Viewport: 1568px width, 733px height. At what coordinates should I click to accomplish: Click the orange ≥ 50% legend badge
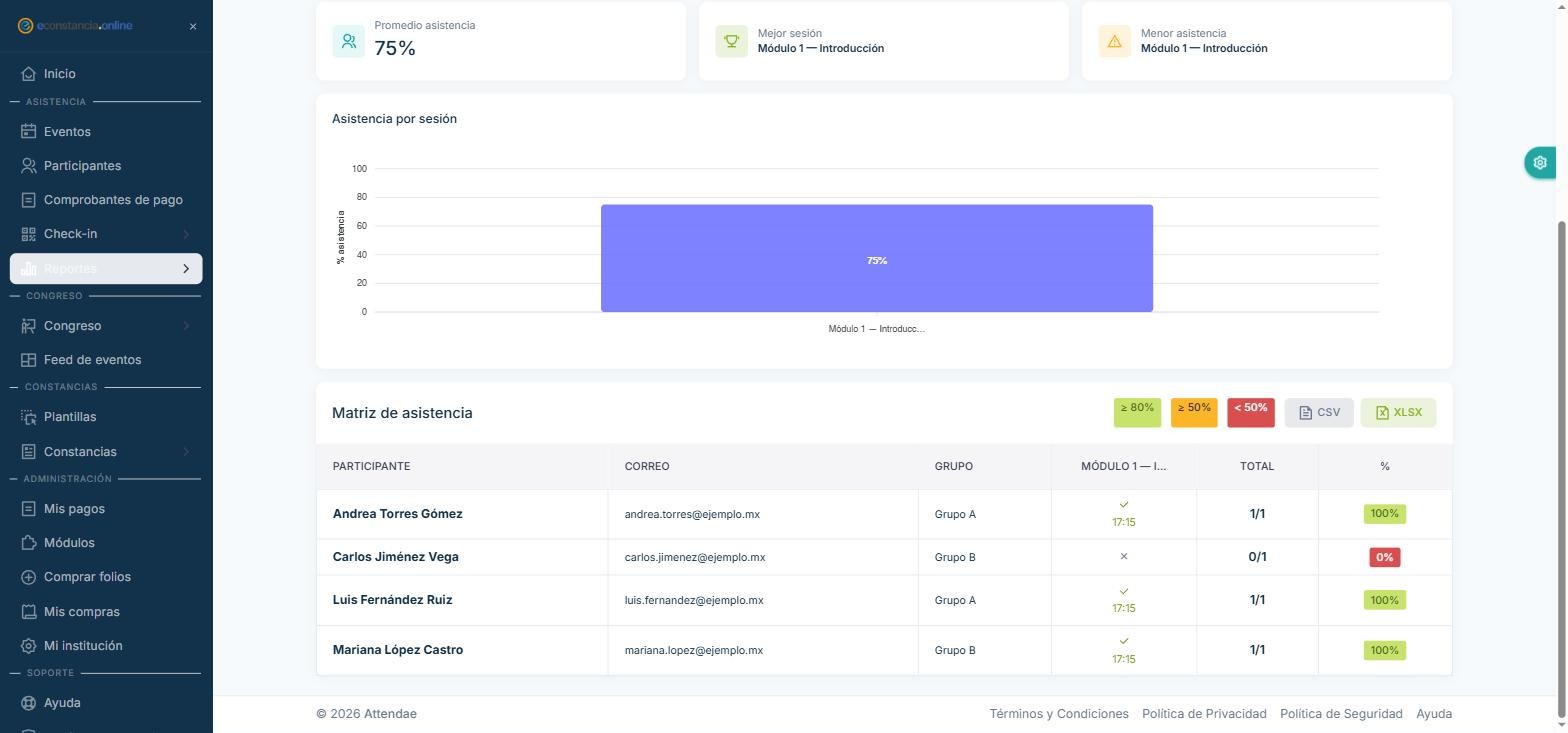click(1194, 413)
